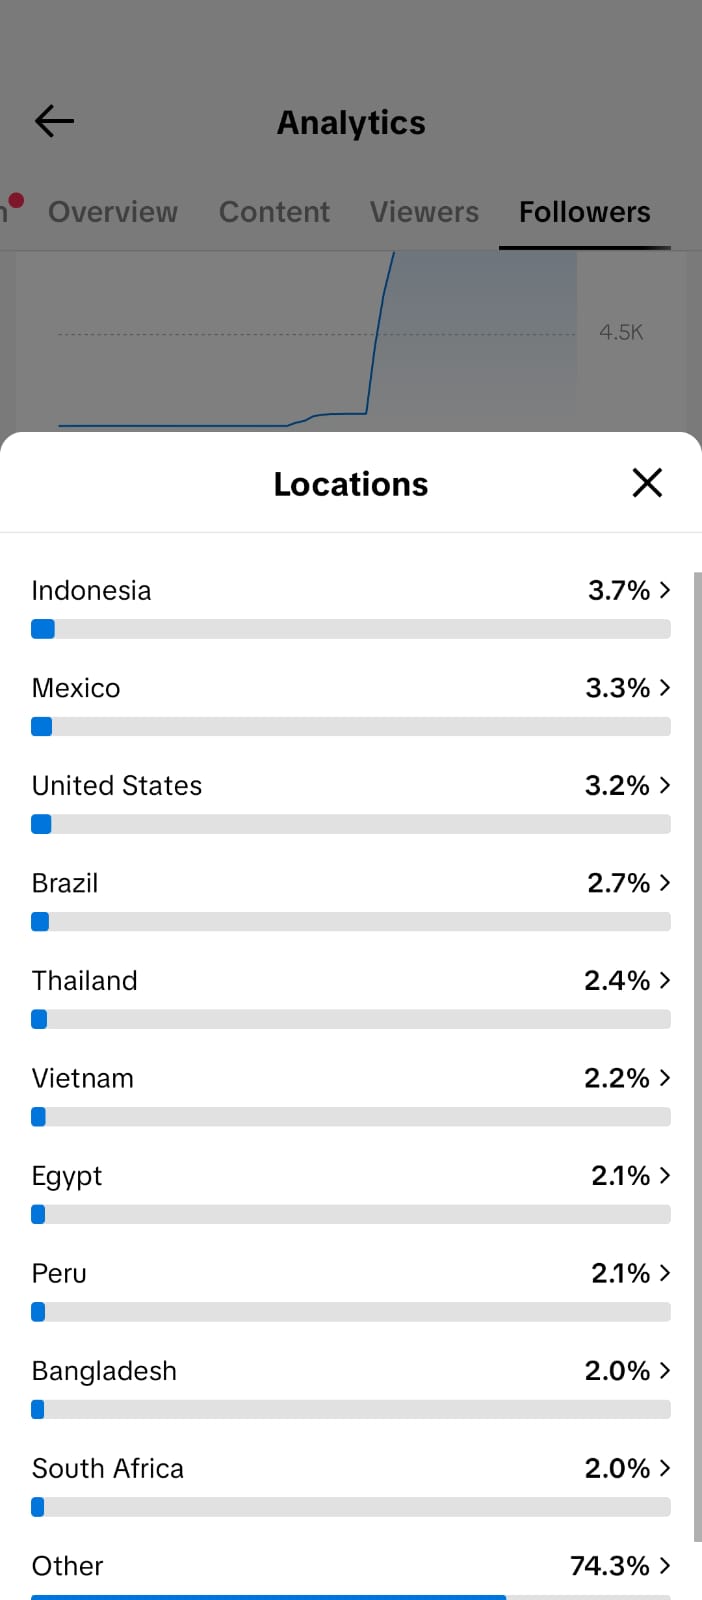702x1600 pixels.
Task: Open the Viewers tab
Action: coord(424,212)
